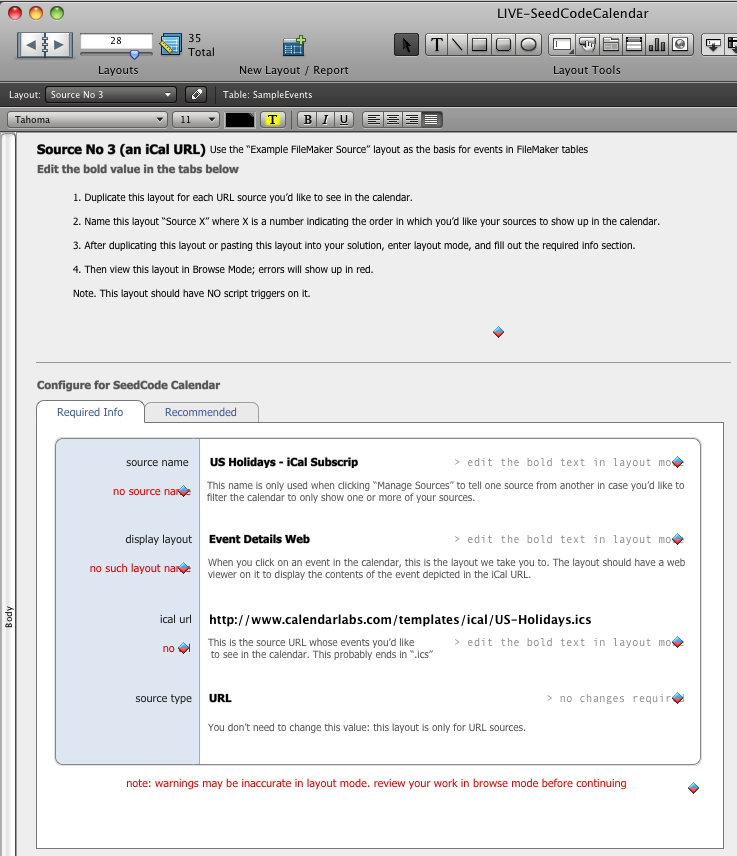Select the Field/Control tool
The width and height of the screenshot is (737, 856).
tap(562, 45)
